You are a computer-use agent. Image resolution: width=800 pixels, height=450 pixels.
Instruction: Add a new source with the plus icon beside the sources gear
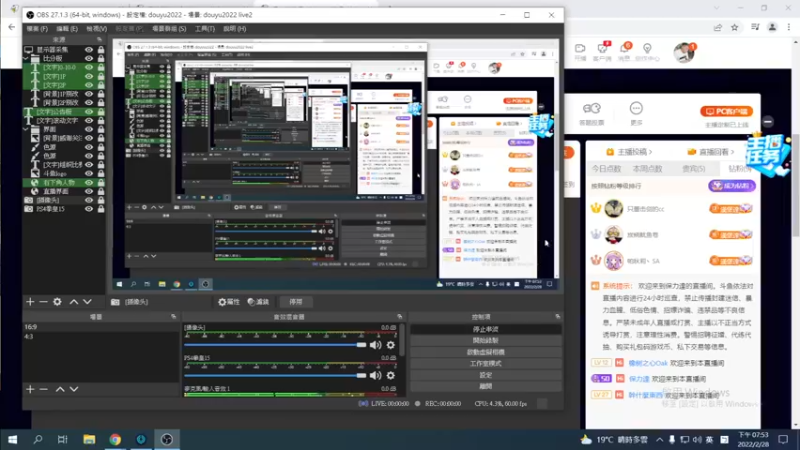pos(30,302)
